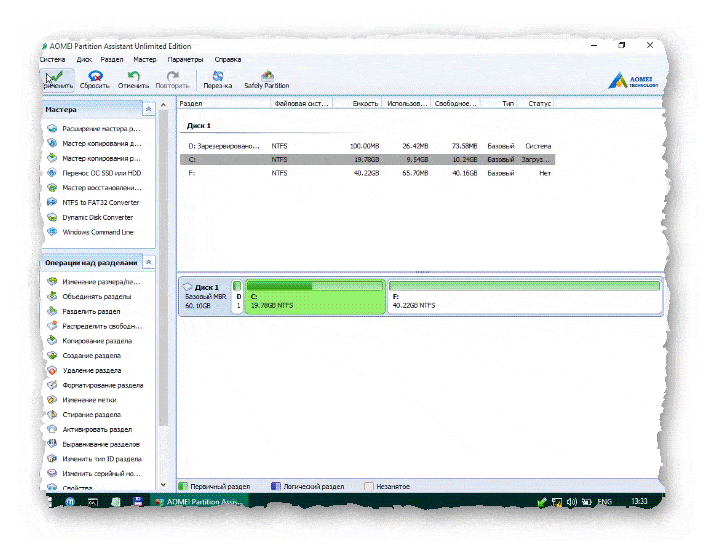Sort by the Раздел column header
Image resolution: width=704 pixels, height=544 pixels.
tap(224, 104)
